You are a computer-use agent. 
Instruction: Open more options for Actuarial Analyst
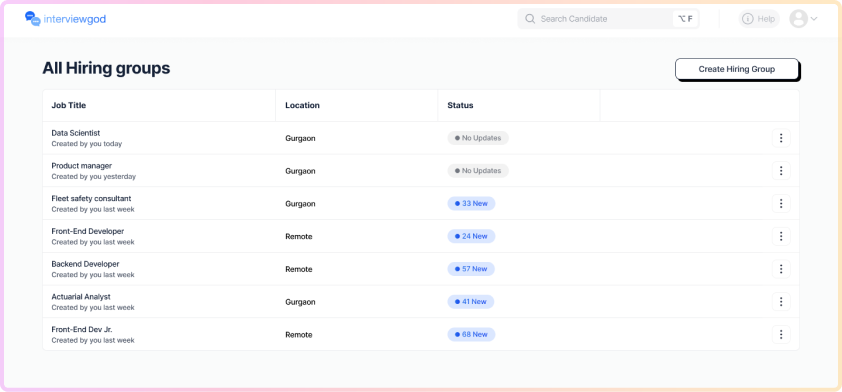click(781, 302)
